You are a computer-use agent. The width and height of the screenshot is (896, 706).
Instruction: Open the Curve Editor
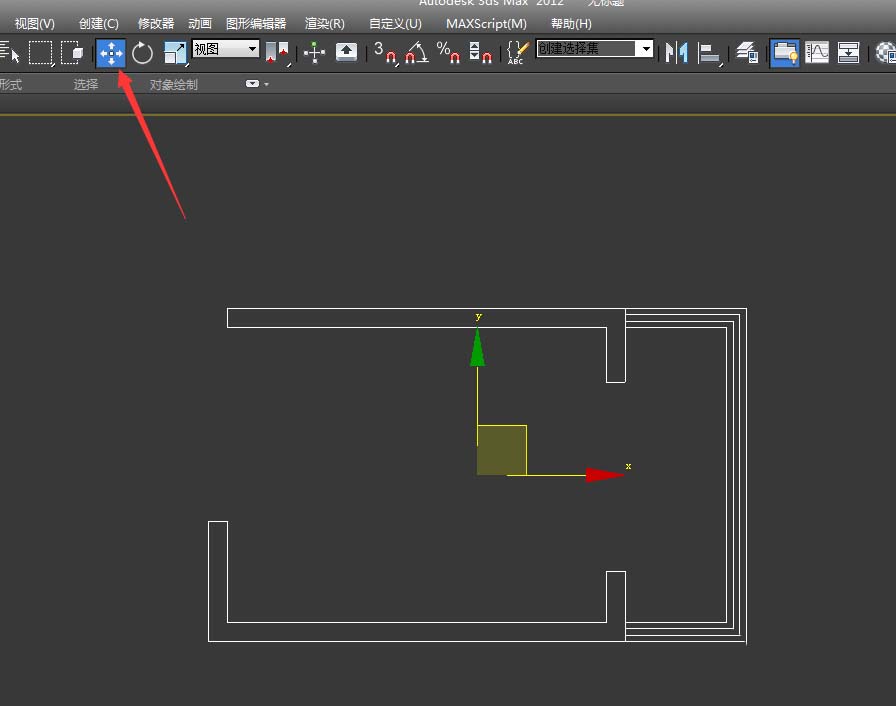(x=817, y=53)
